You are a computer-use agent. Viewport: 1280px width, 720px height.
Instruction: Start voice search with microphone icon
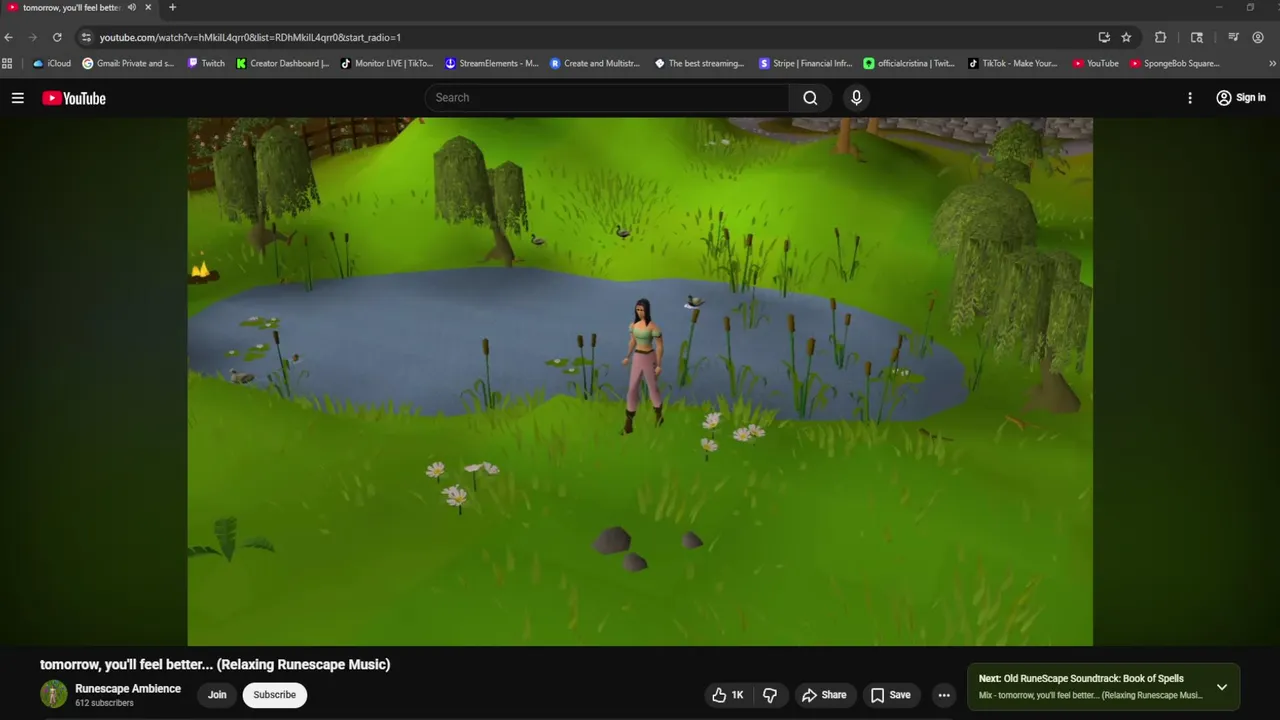click(x=856, y=98)
